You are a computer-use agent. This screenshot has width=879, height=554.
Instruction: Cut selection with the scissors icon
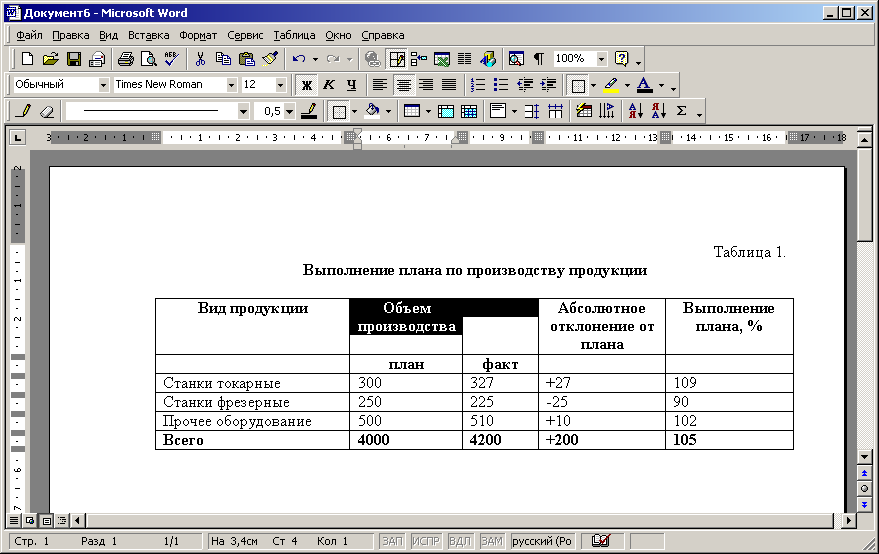(200, 59)
